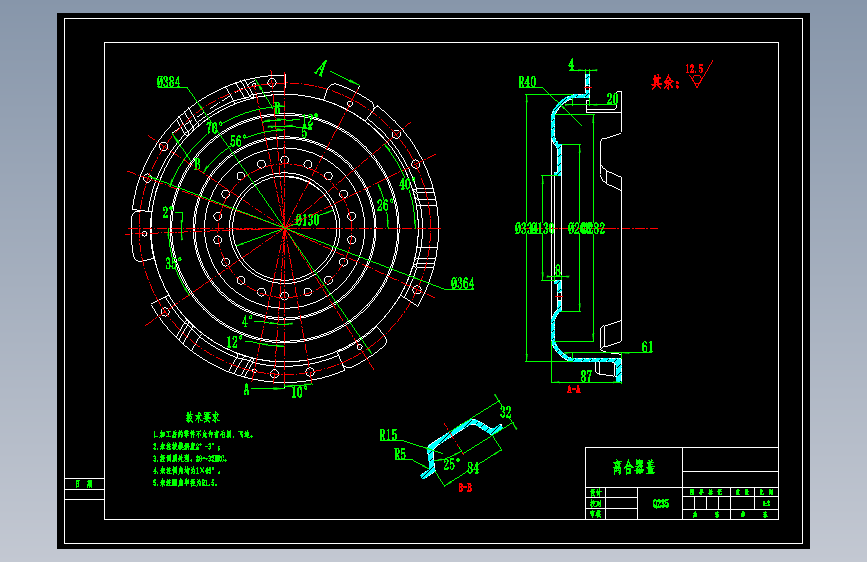
Task: Click the R15 radius annotation
Action: point(388,435)
